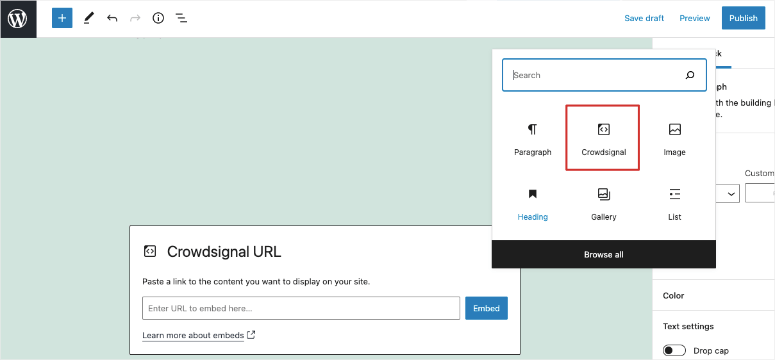Publish the post
This screenshot has height=360, width=775.
(x=743, y=18)
